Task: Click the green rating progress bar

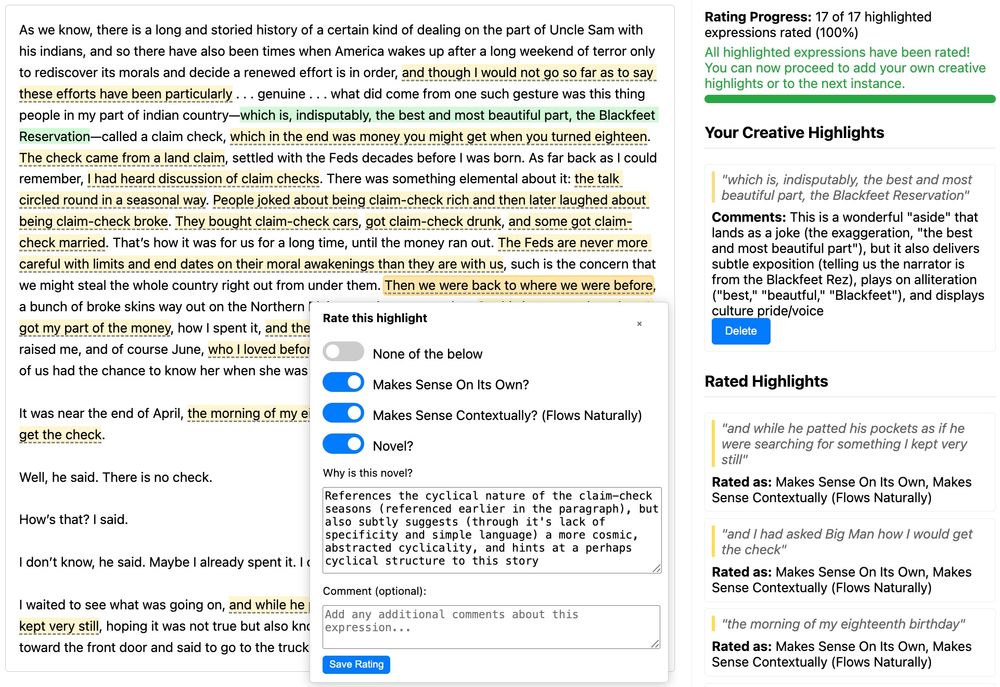Action: [849, 99]
